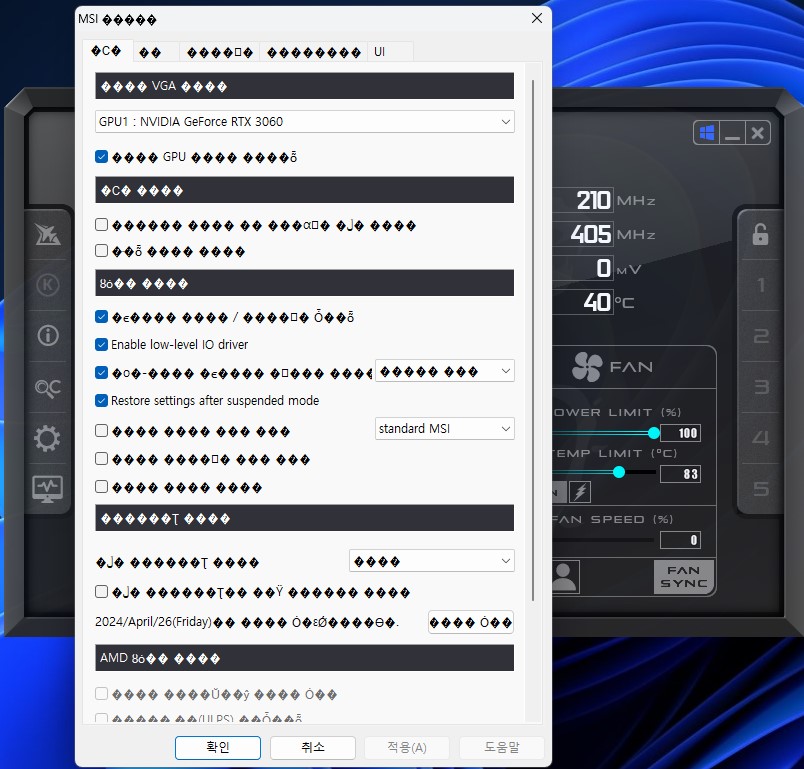Select profile slot 4 in Afterburner
The height and width of the screenshot is (769, 804).
(x=761, y=438)
